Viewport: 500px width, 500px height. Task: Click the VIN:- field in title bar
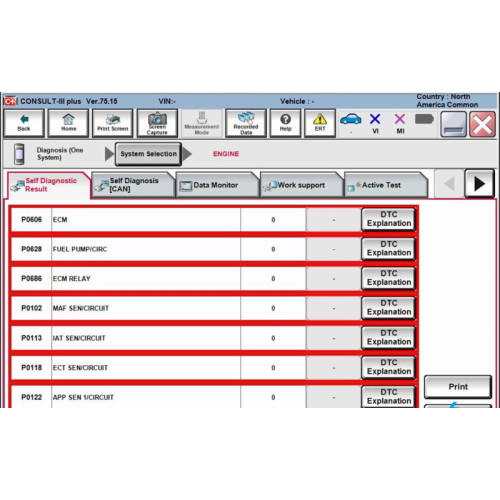tap(167, 101)
